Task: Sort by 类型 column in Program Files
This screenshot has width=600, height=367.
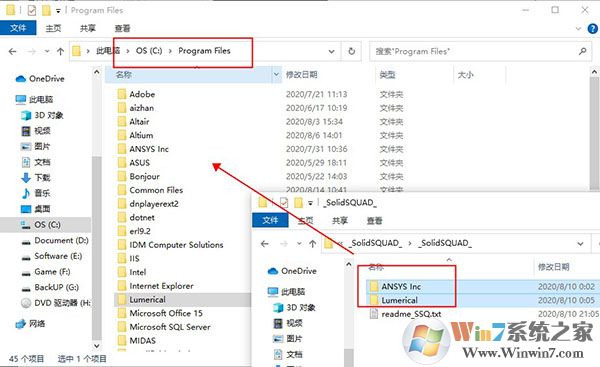Action: [x=387, y=75]
